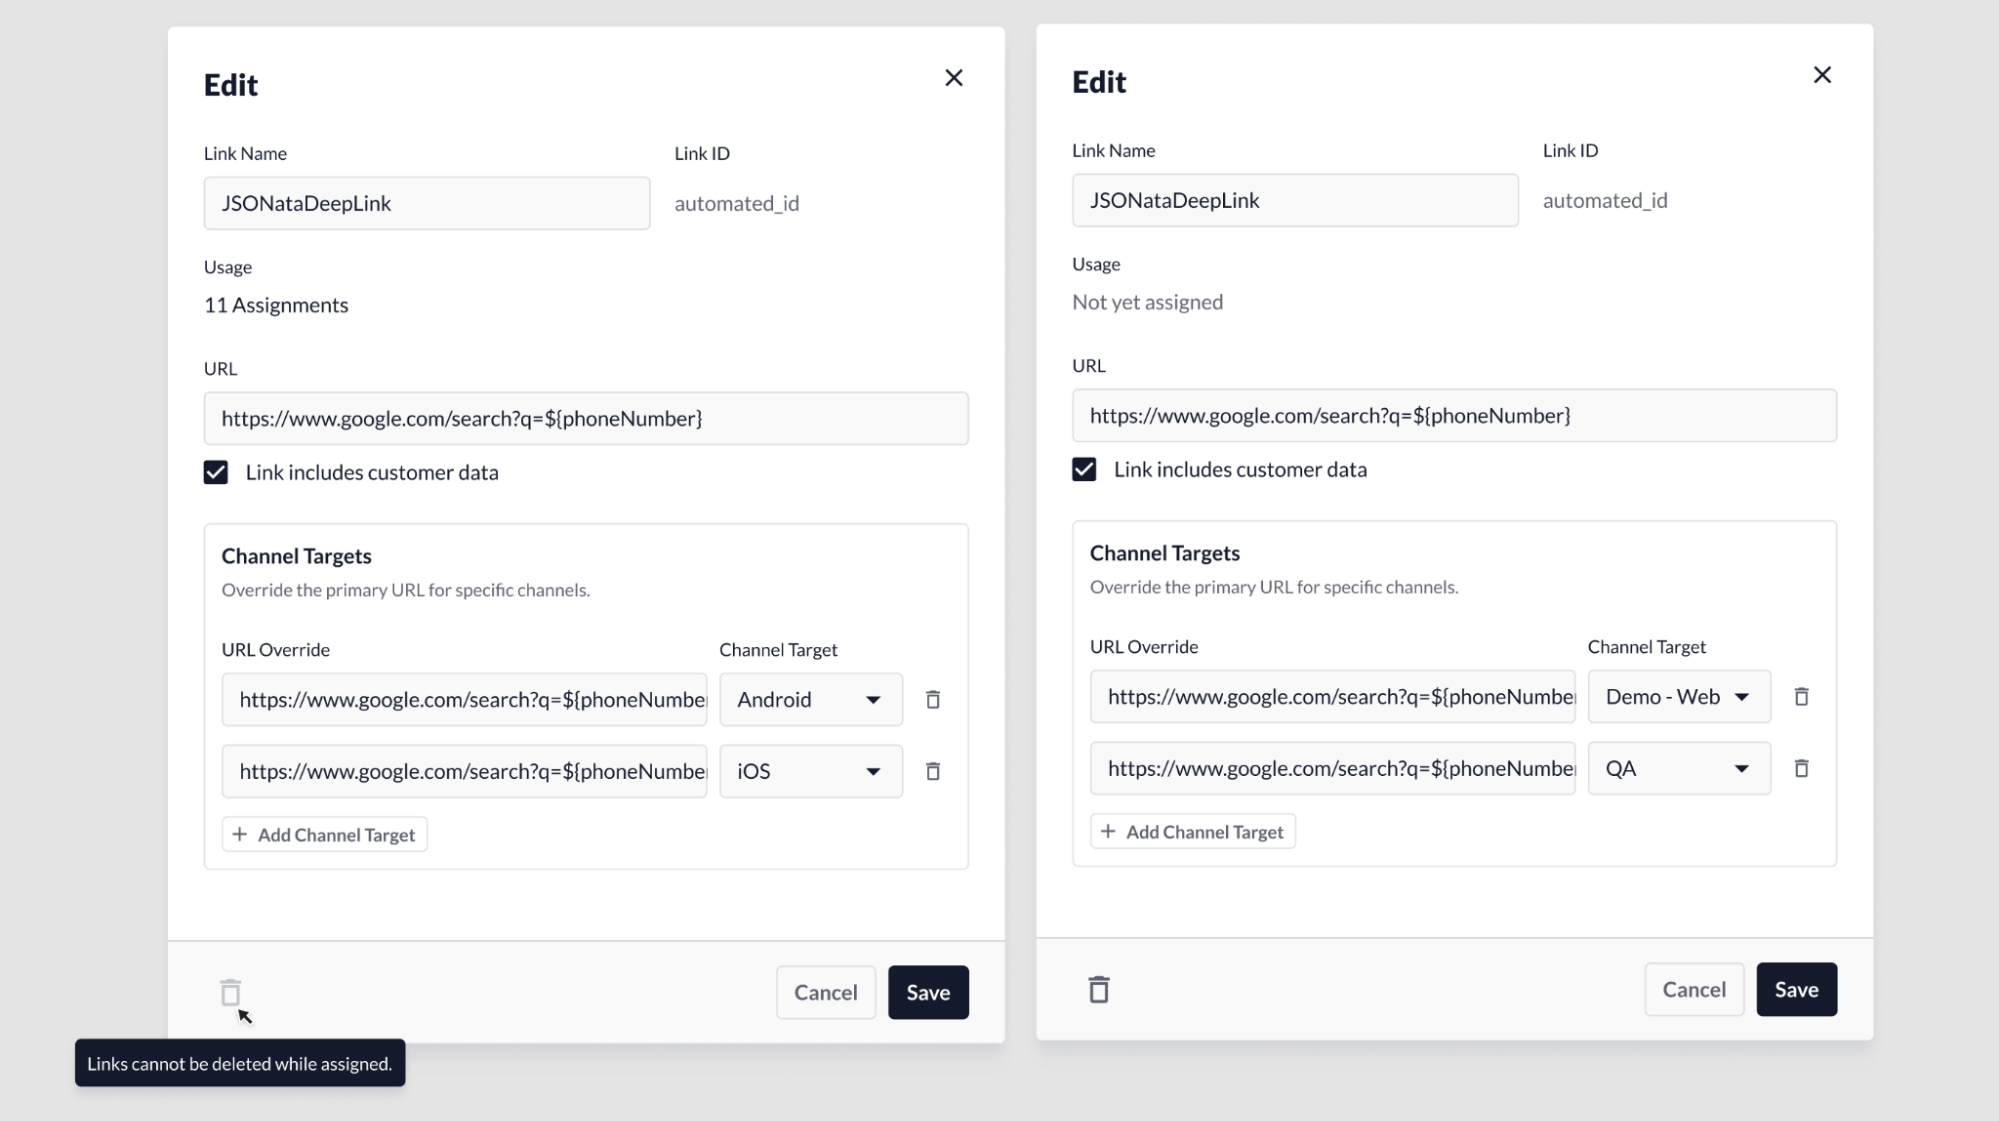Delete the iOS channel target row
Viewport: 1999px width, 1121px height.
(932, 771)
